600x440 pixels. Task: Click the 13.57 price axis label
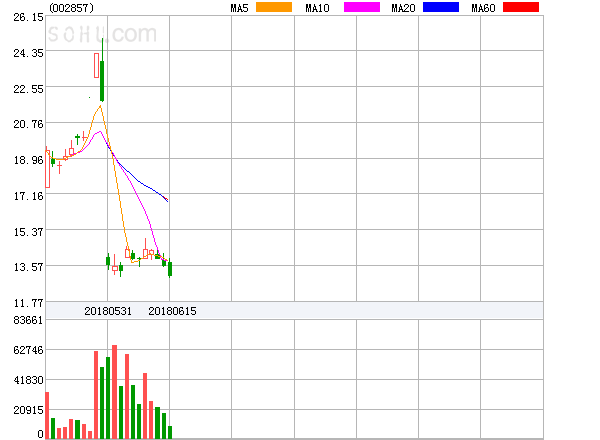coord(28,267)
